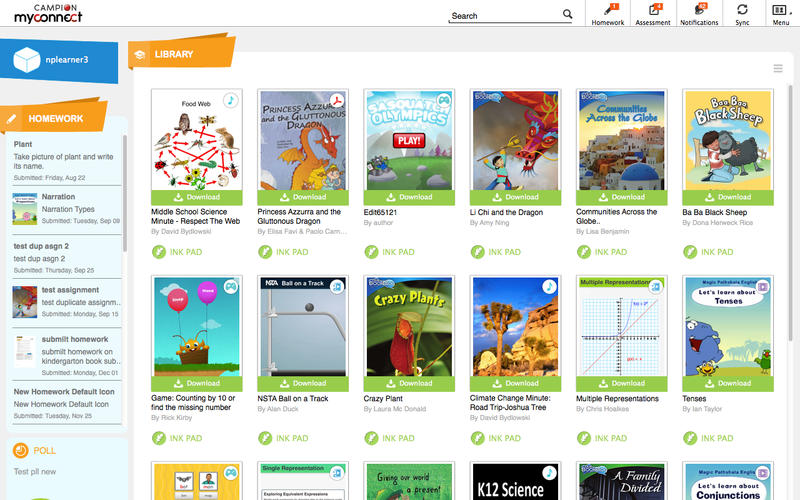This screenshot has height=500, width=800.
Task: Open the Single Representation cover thumbnail
Action: coord(303,481)
